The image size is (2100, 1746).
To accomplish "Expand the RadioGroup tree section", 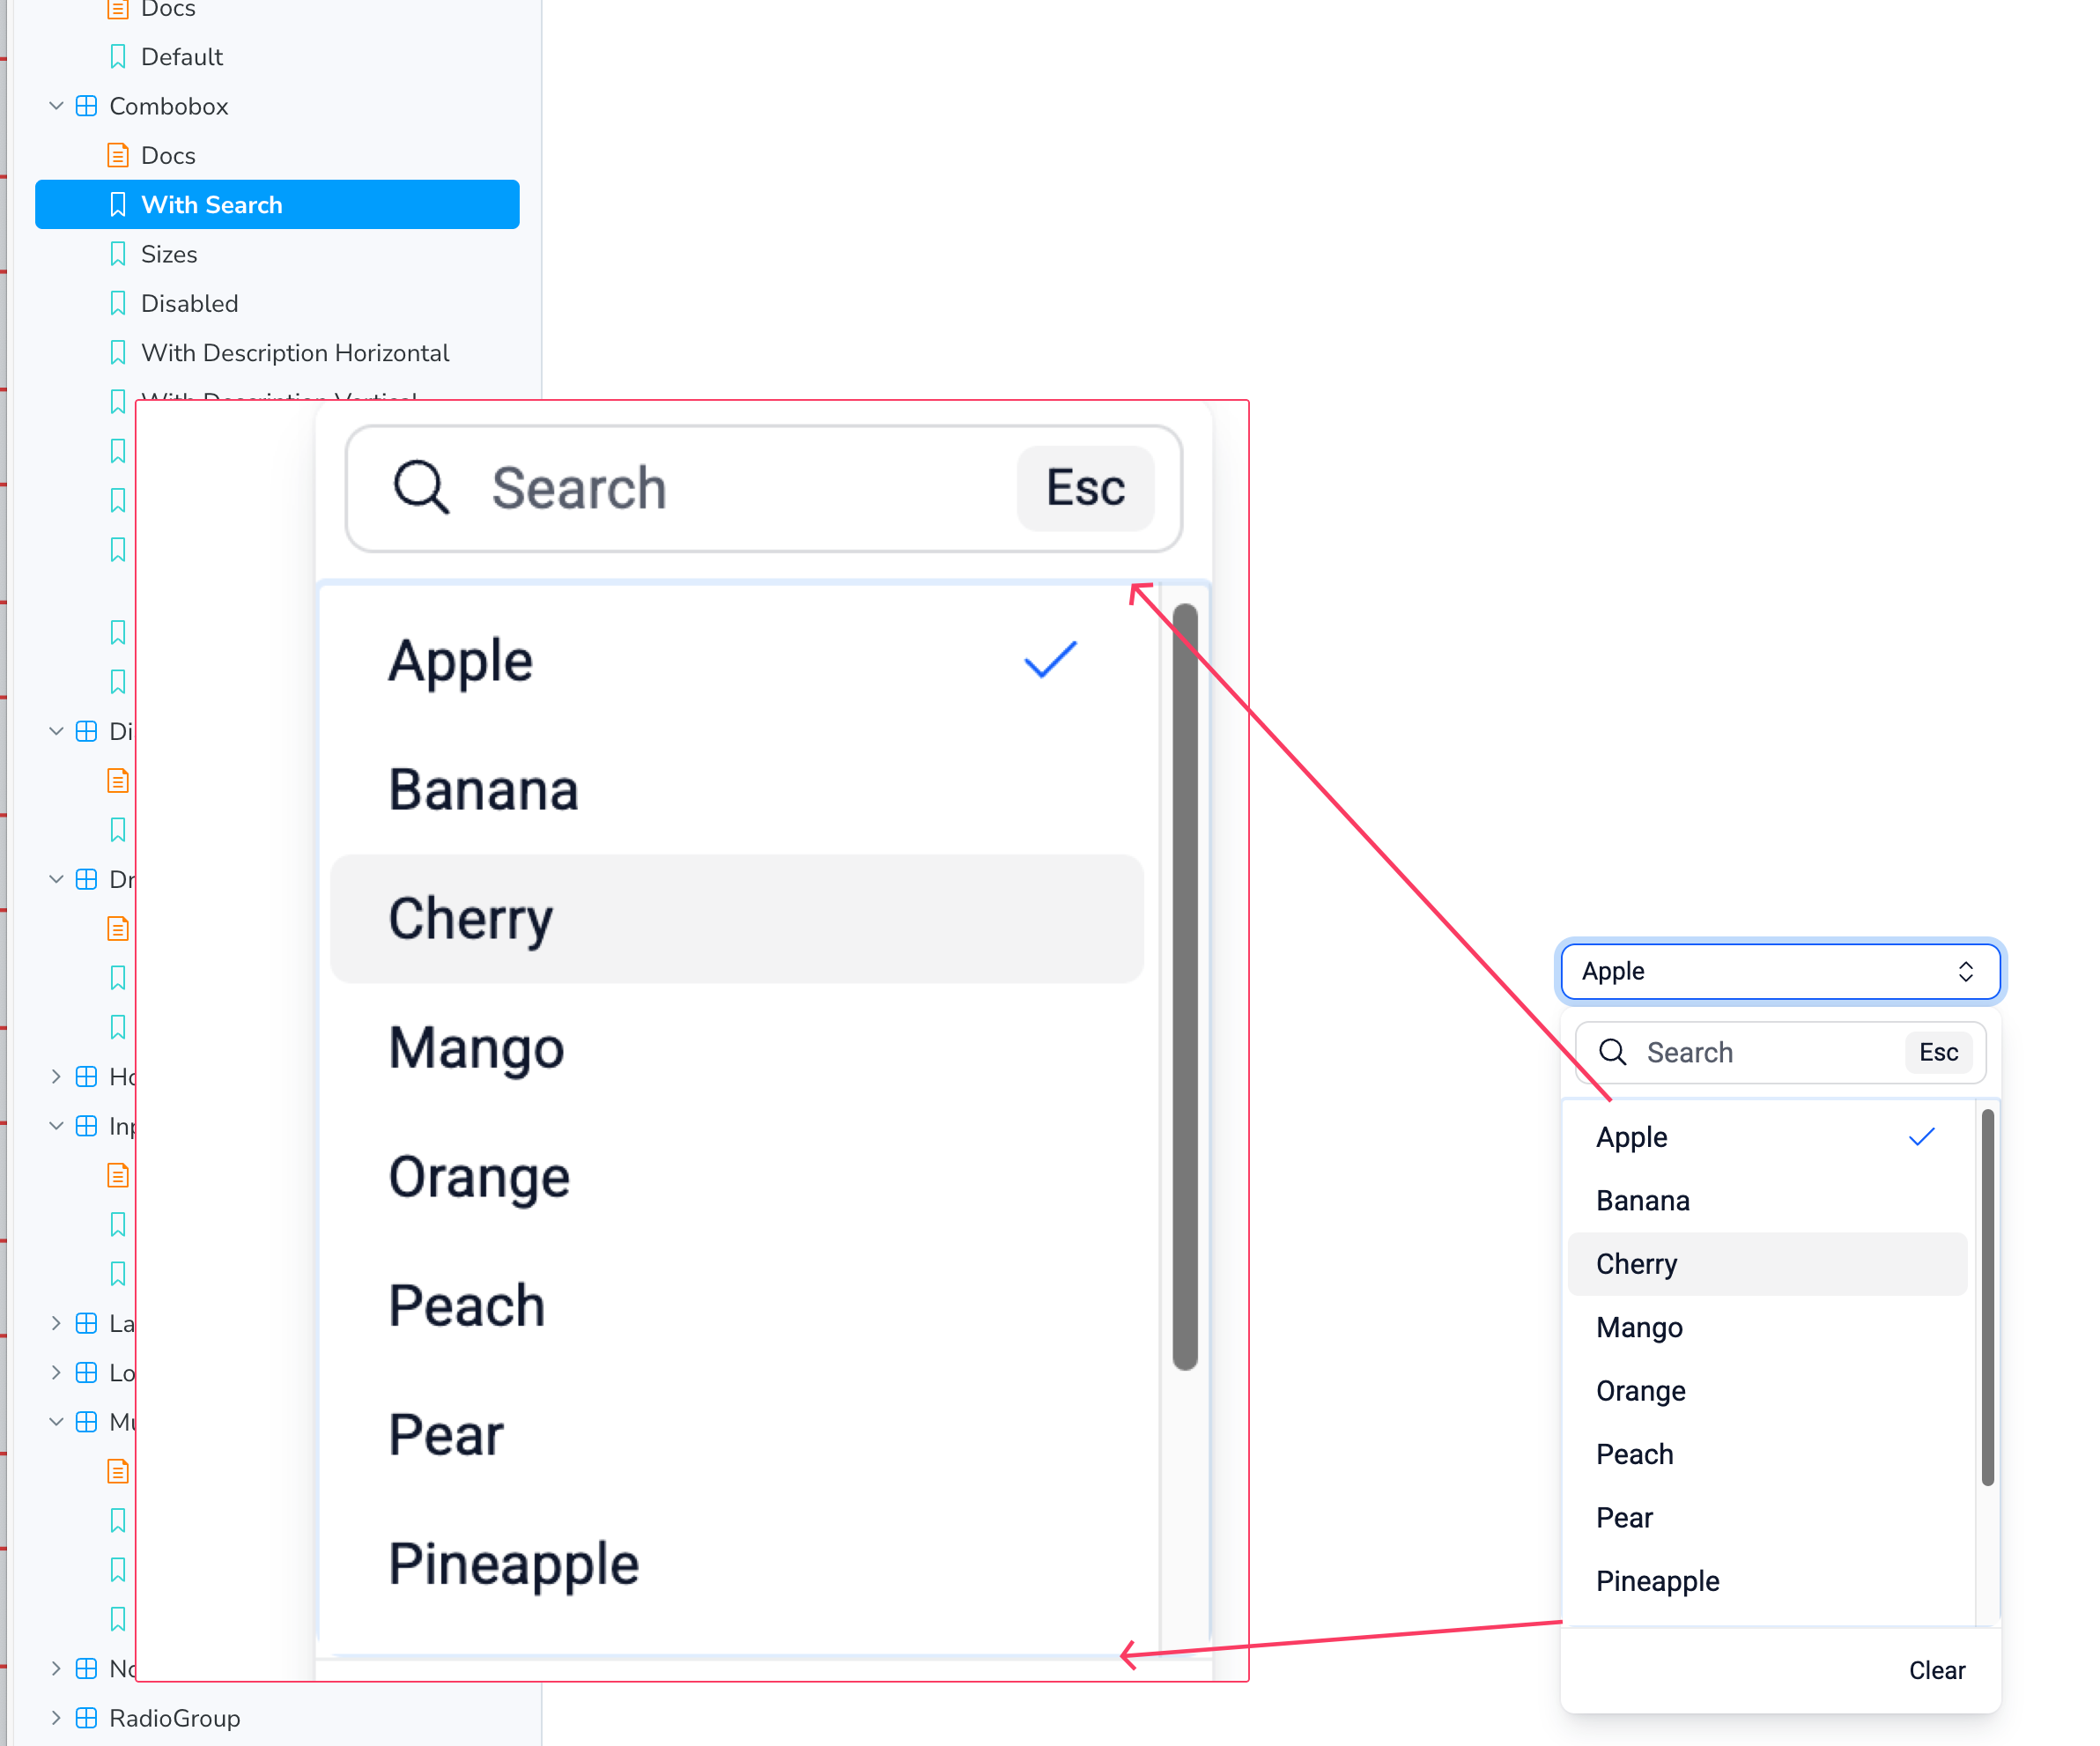I will pos(56,1718).
